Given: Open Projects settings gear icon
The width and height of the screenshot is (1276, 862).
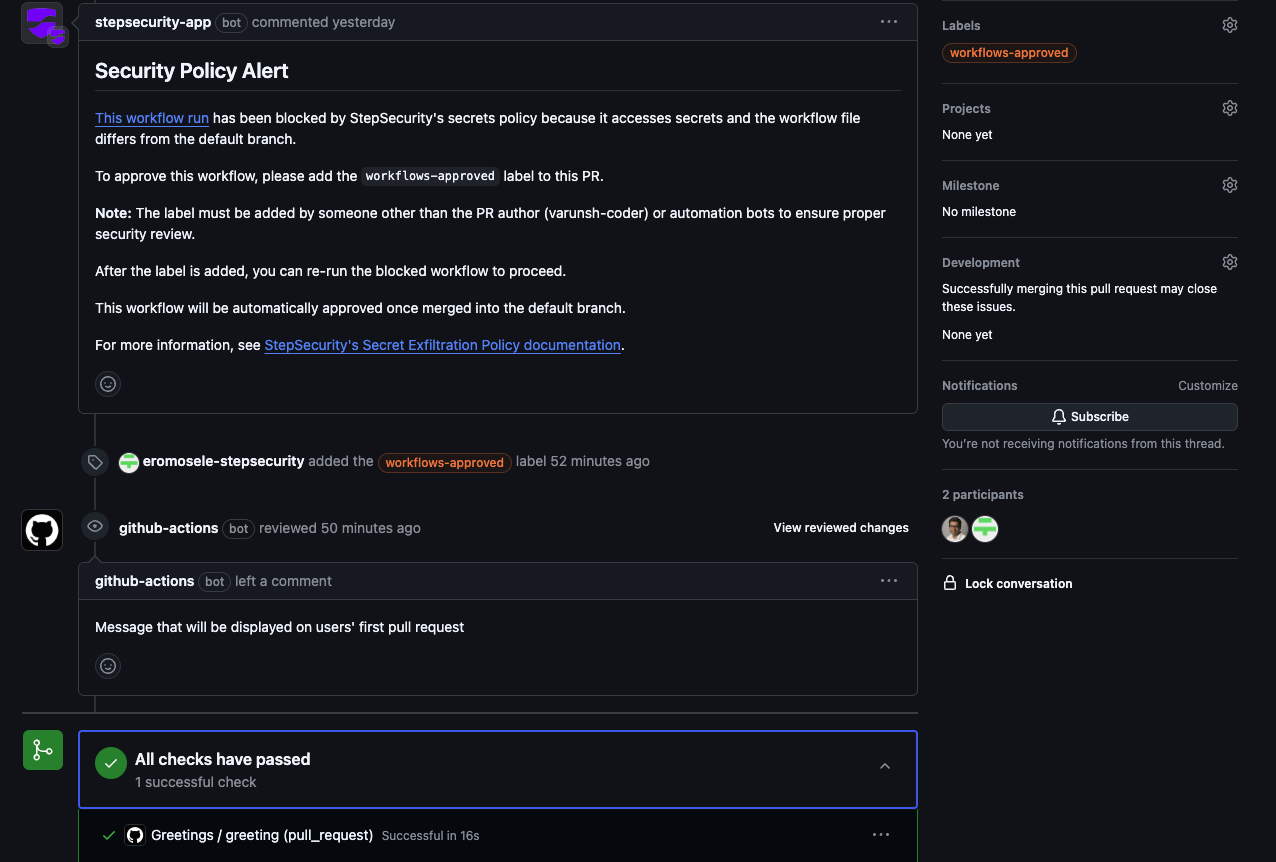Looking at the screenshot, I should (x=1230, y=108).
